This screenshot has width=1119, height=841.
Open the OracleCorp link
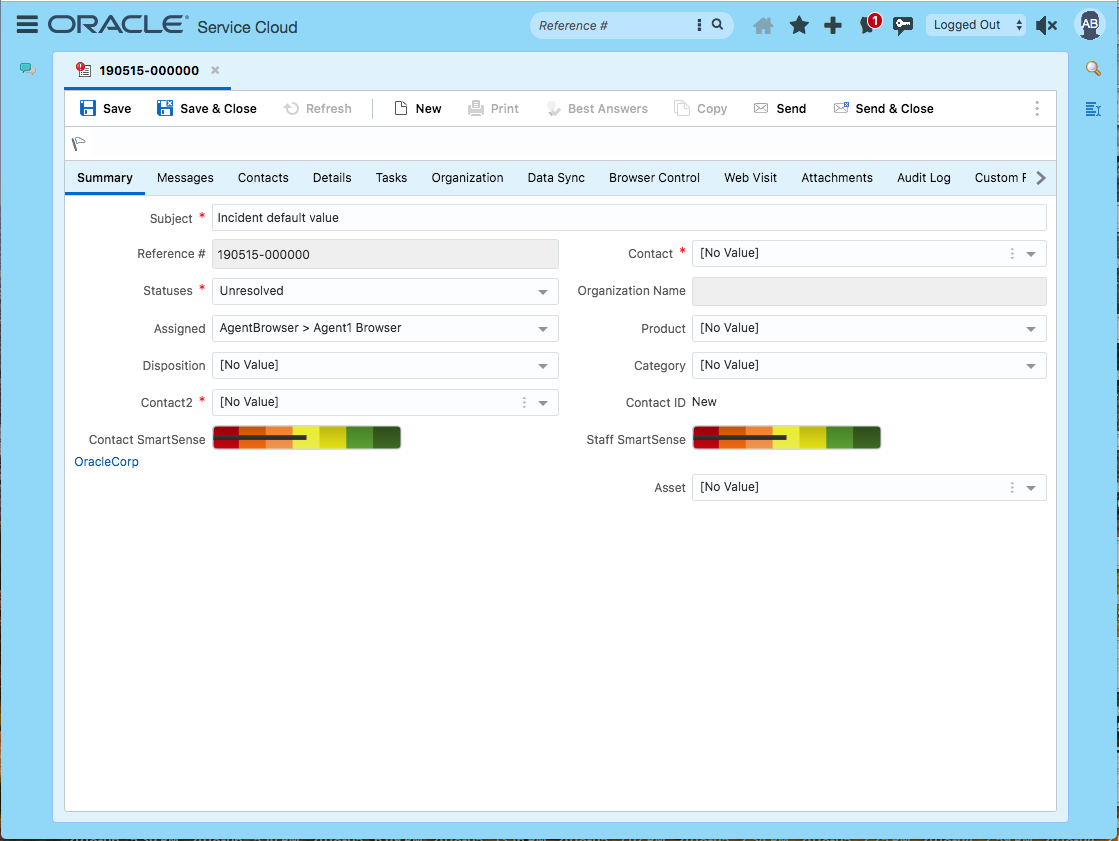tap(106, 461)
